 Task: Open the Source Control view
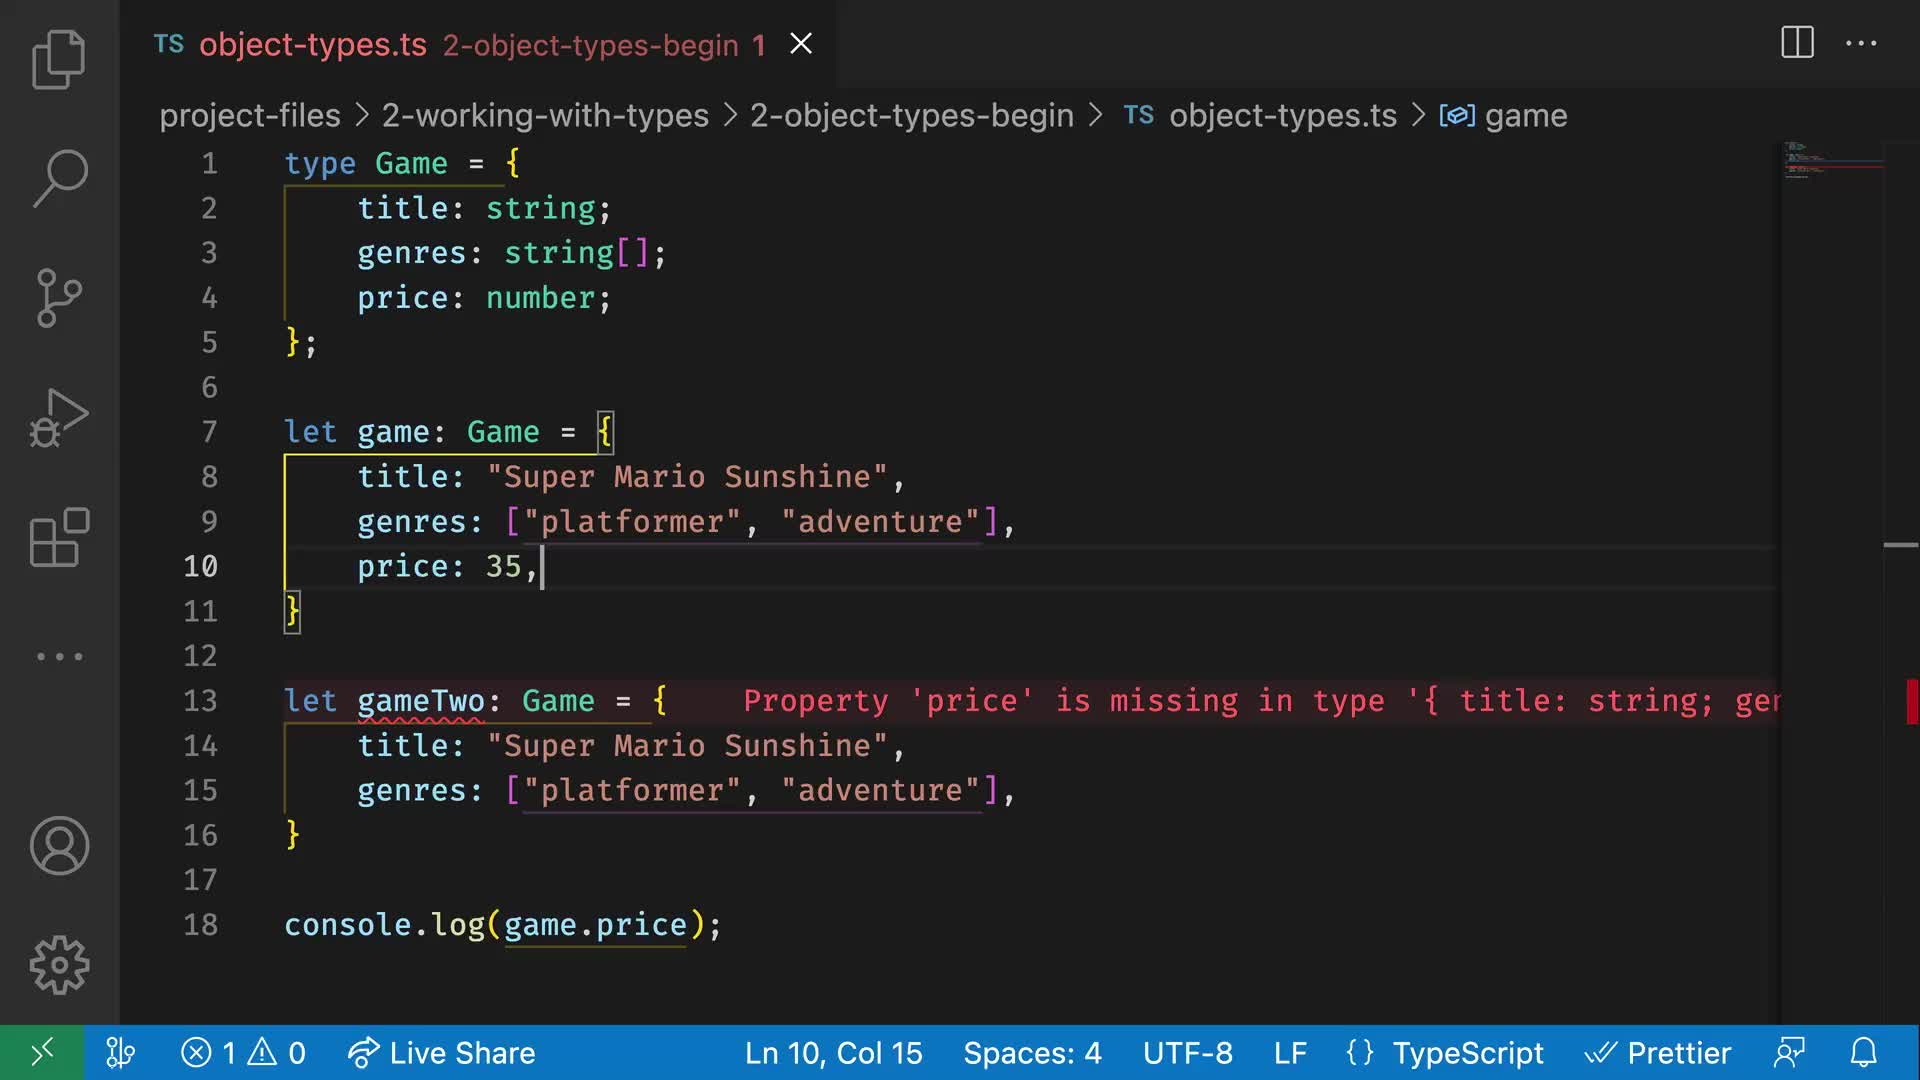pyautogui.click(x=59, y=297)
